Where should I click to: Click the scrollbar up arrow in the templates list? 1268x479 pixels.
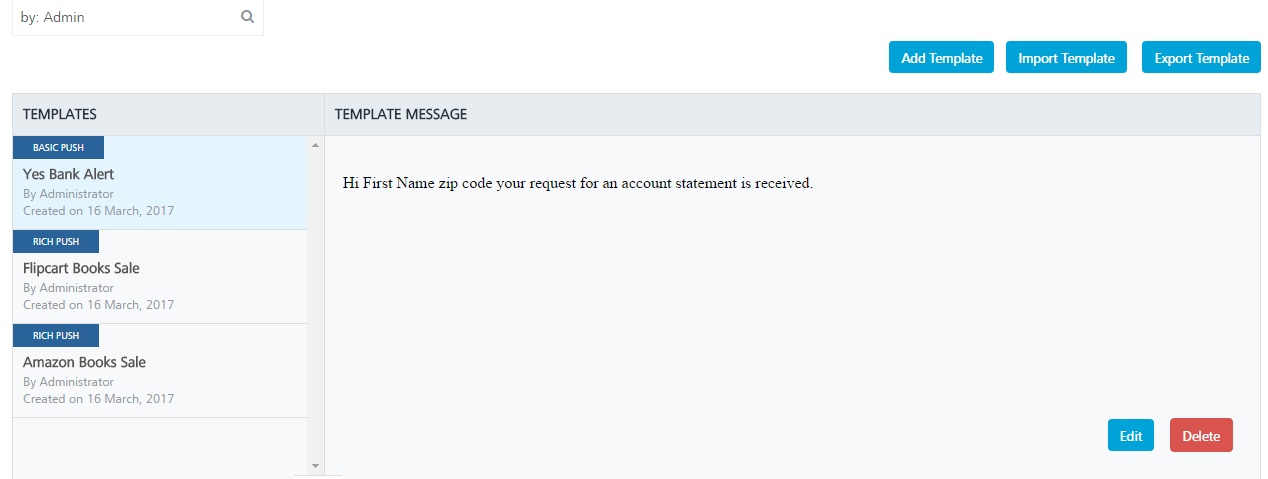[x=316, y=146]
